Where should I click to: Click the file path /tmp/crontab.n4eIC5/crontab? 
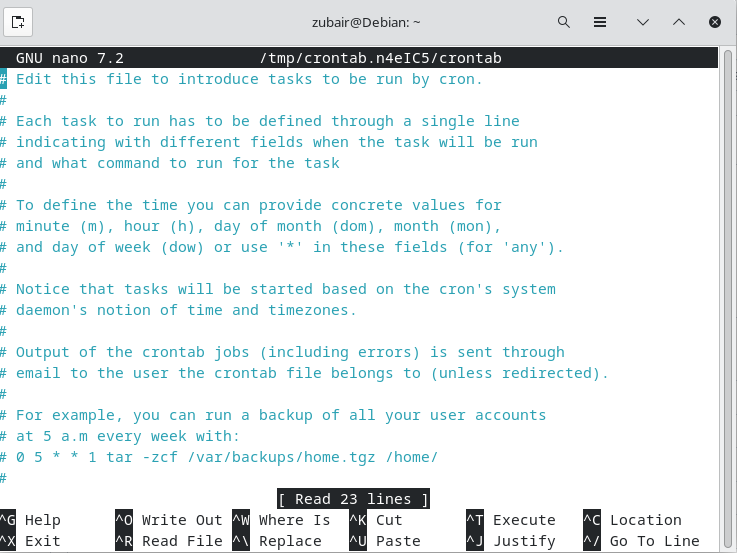(x=381, y=58)
